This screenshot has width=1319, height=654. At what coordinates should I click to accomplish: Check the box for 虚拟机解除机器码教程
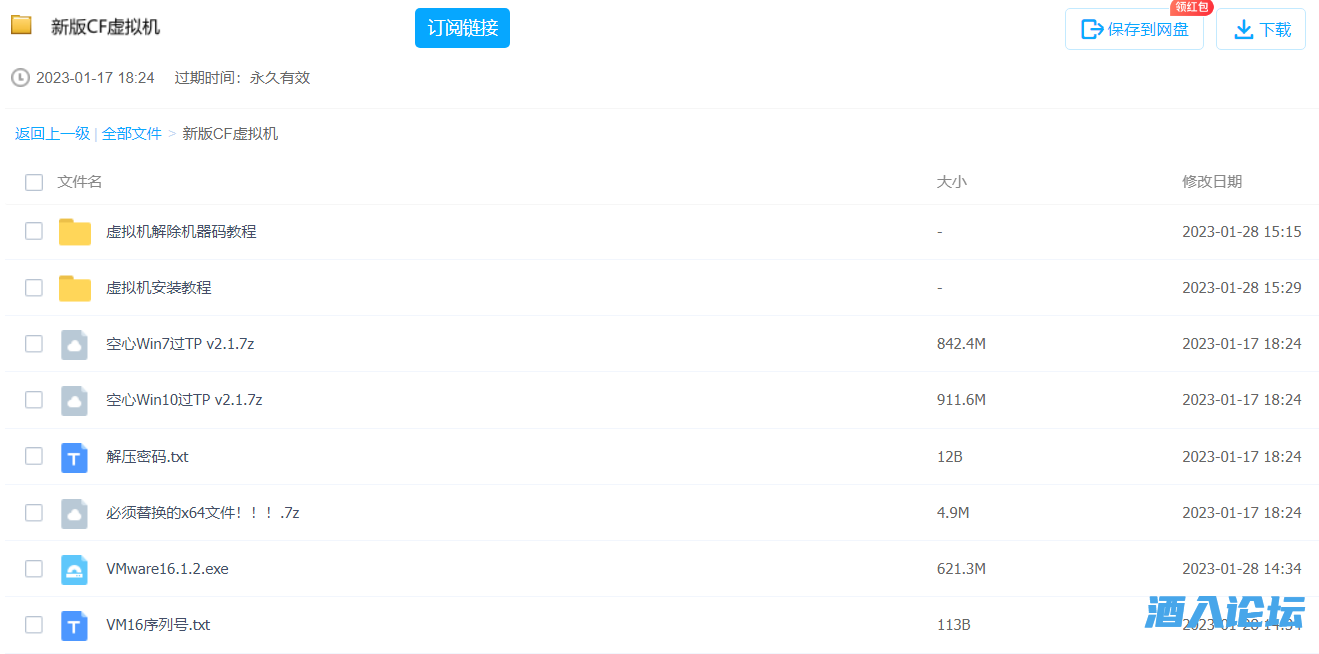[34, 231]
